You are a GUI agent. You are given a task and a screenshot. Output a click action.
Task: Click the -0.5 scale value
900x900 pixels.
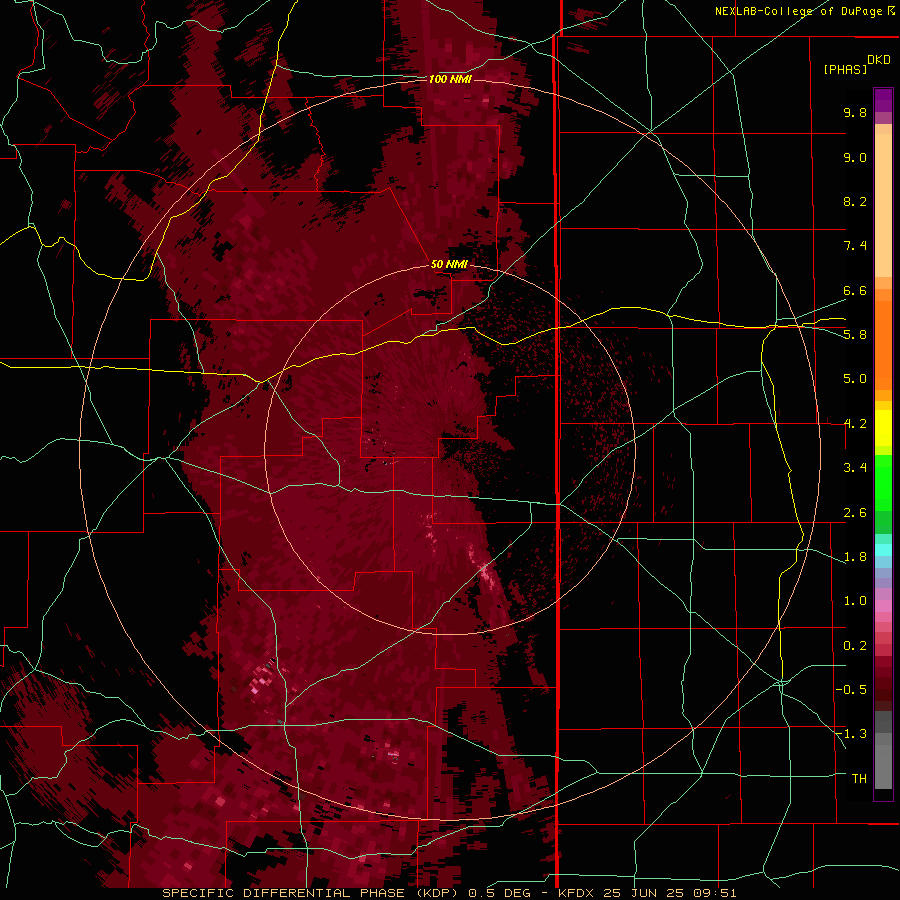[x=851, y=690]
